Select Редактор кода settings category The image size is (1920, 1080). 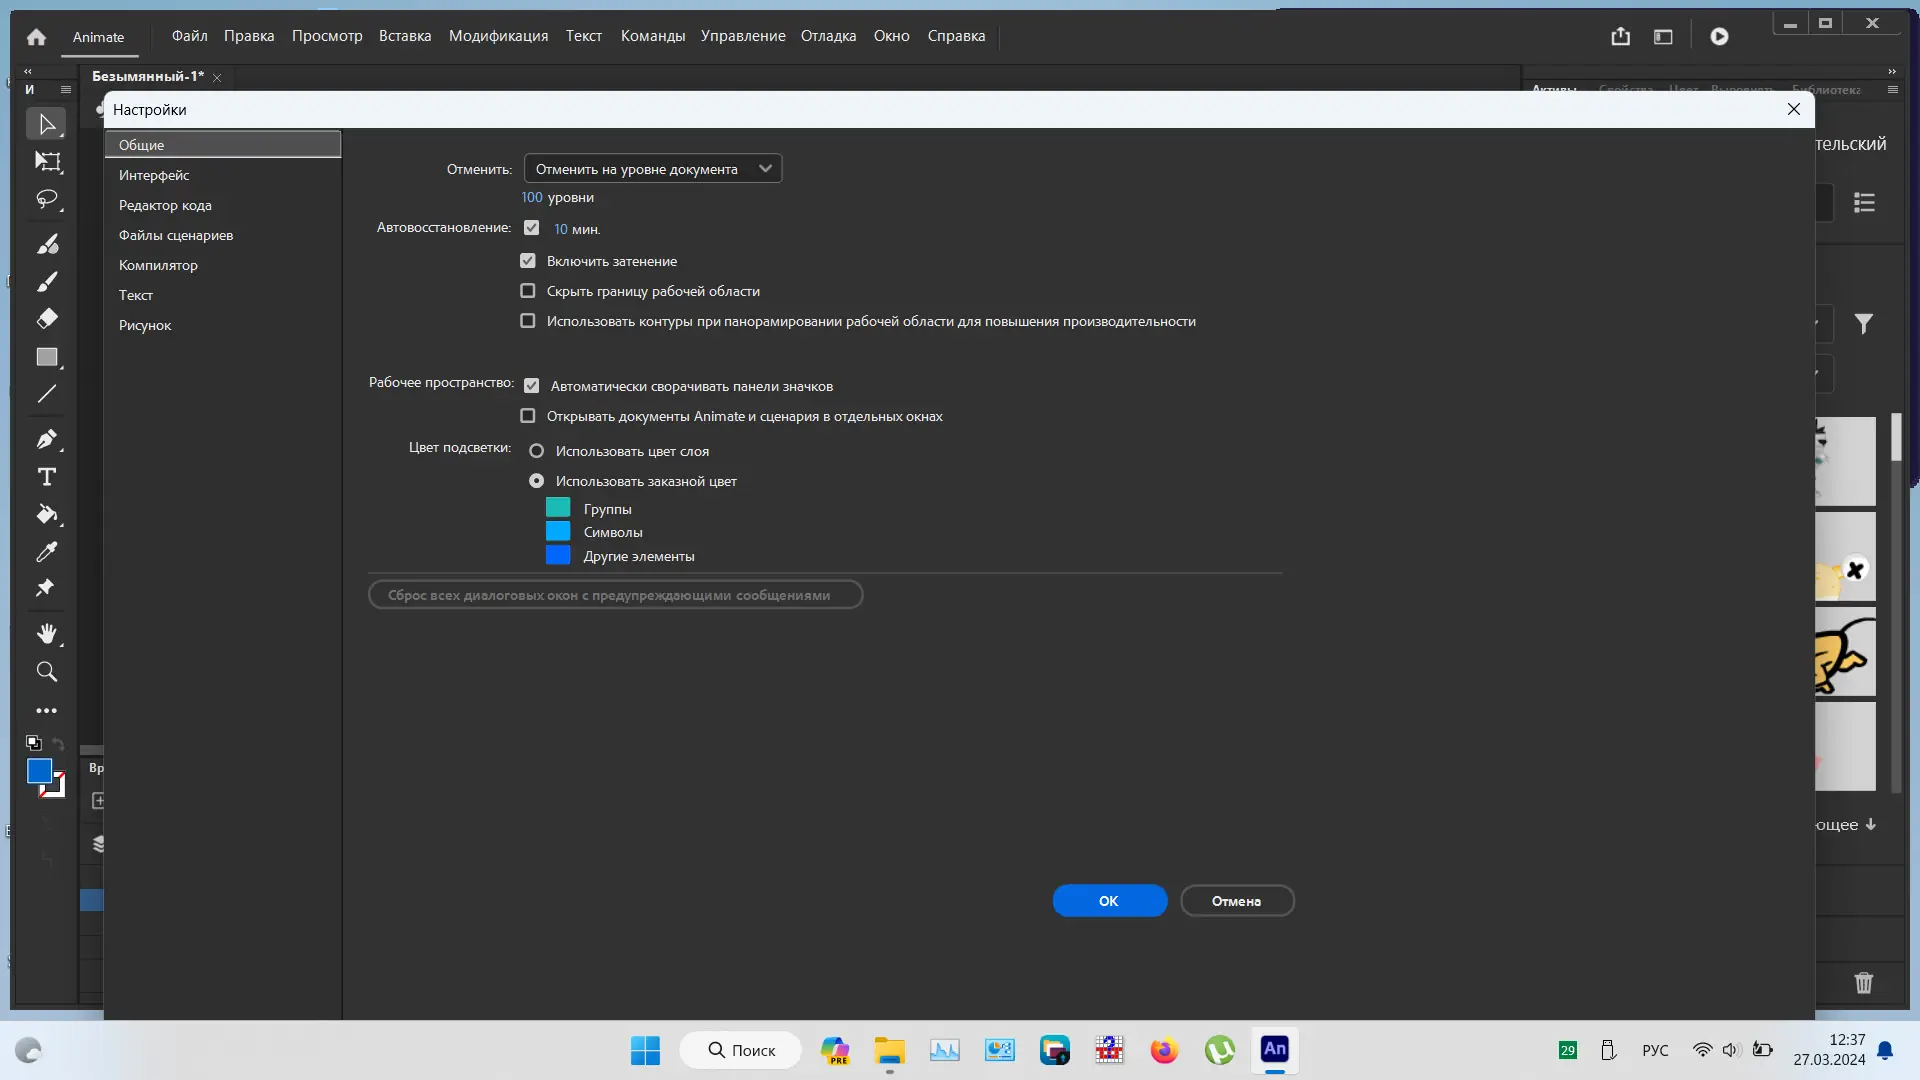click(165, 205)
